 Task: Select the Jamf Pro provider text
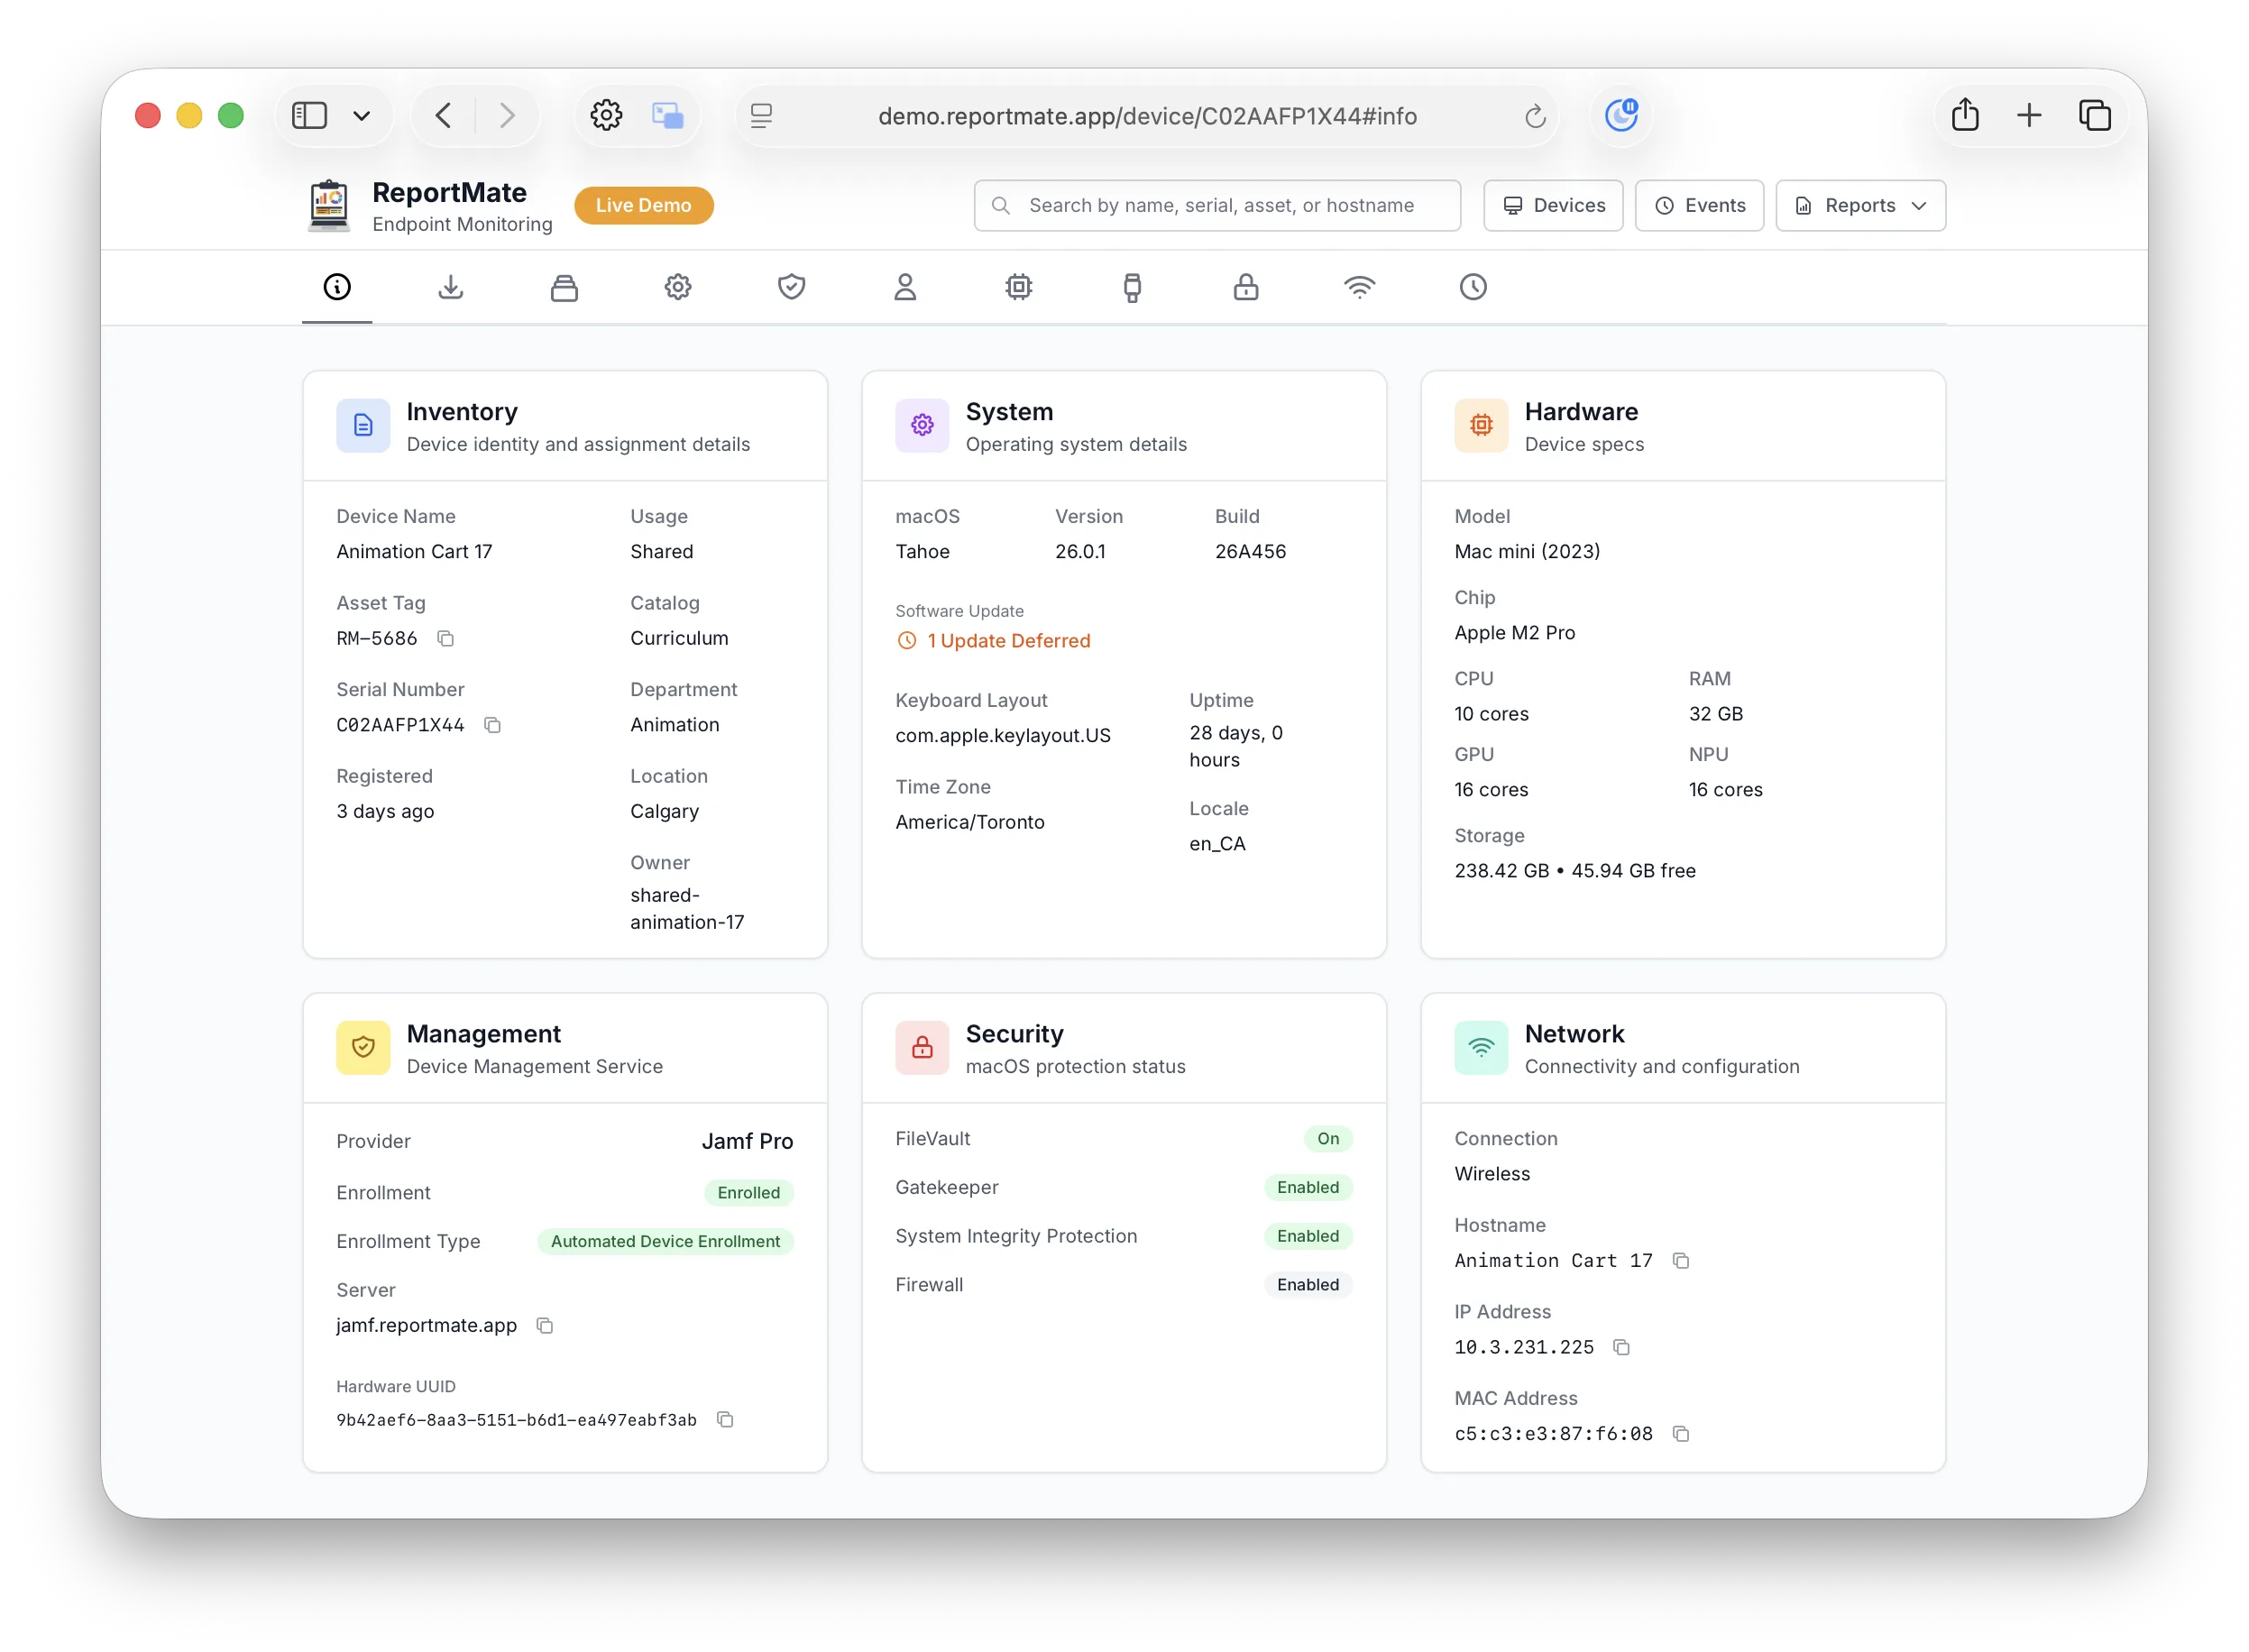click(747, 1142)
